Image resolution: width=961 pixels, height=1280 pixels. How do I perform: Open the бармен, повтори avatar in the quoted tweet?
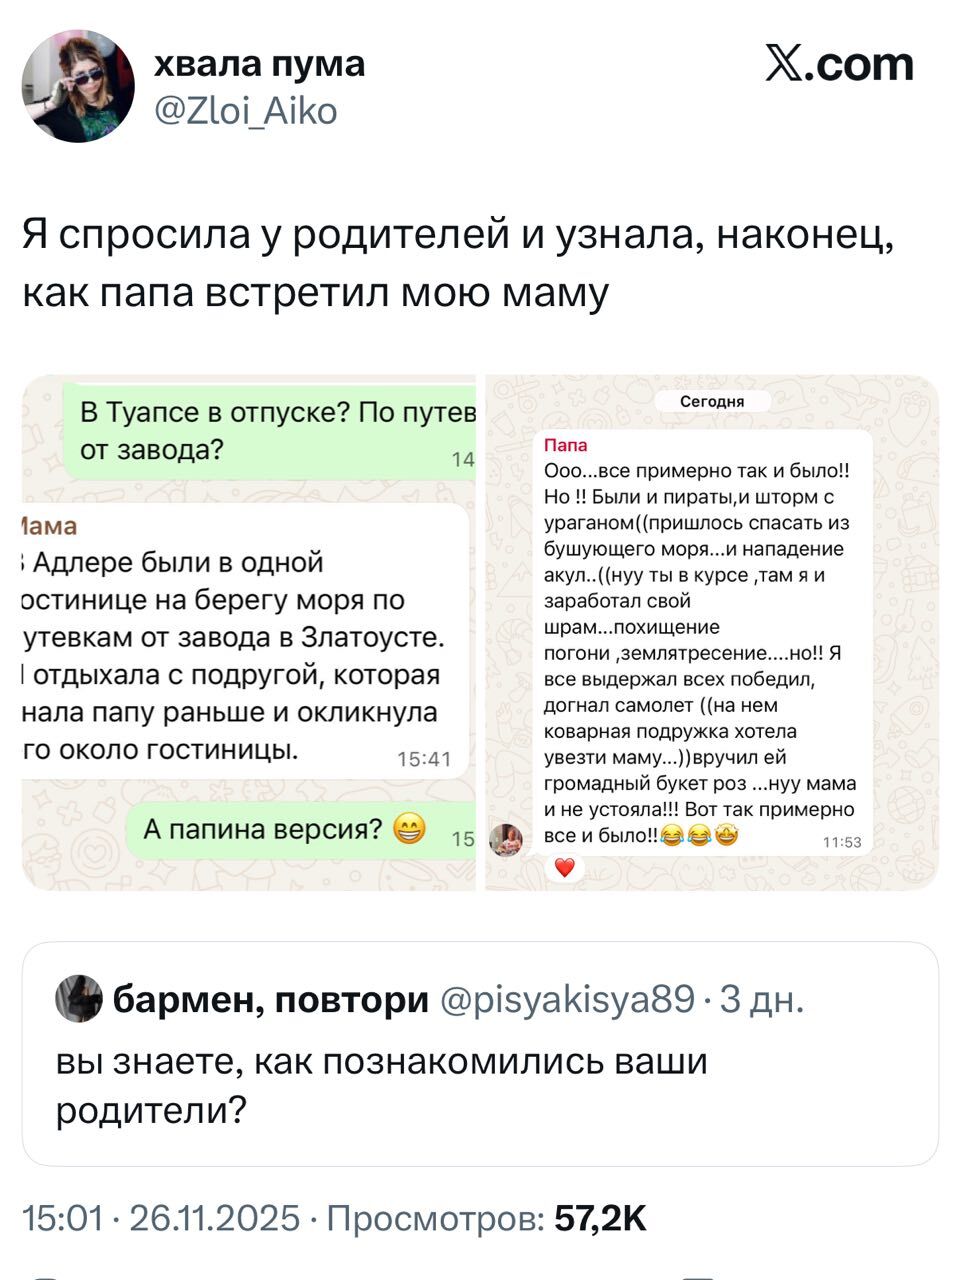[79, 998]
